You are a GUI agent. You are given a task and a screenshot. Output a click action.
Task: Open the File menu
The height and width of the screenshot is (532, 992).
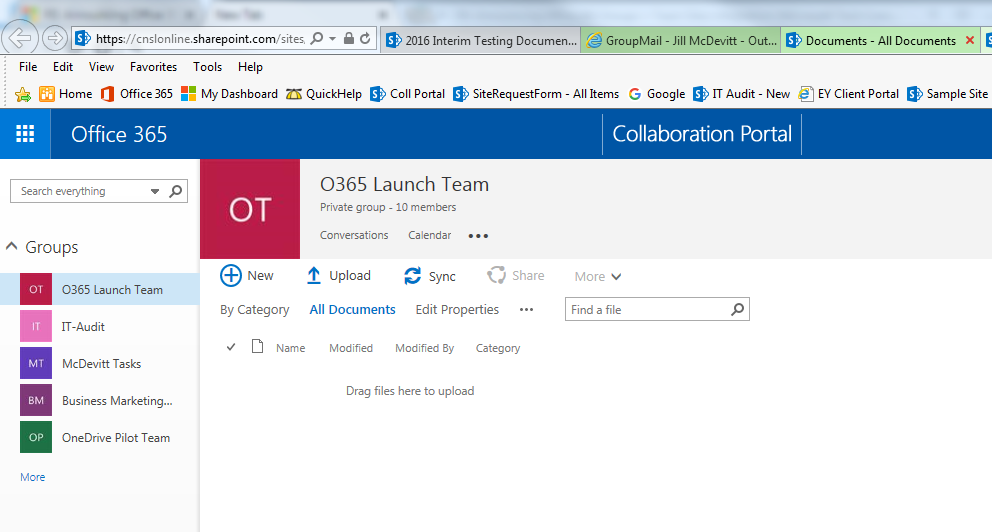(x=28, y=67)
